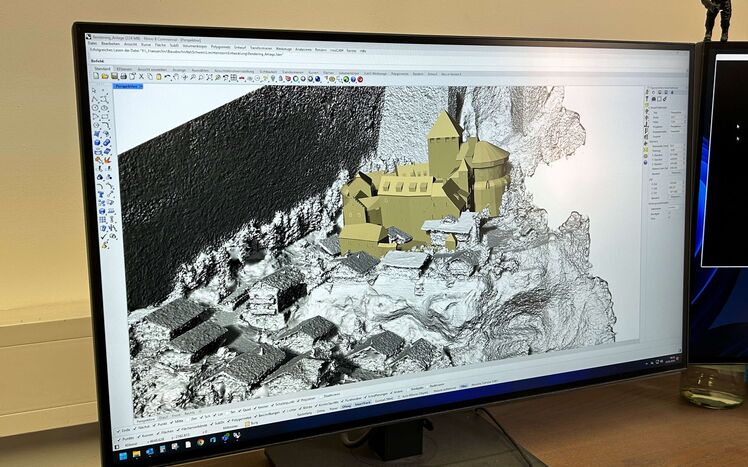The image size is (748, 467).
Task: Open the Polygonnetz menu
Action: (220, 47)
